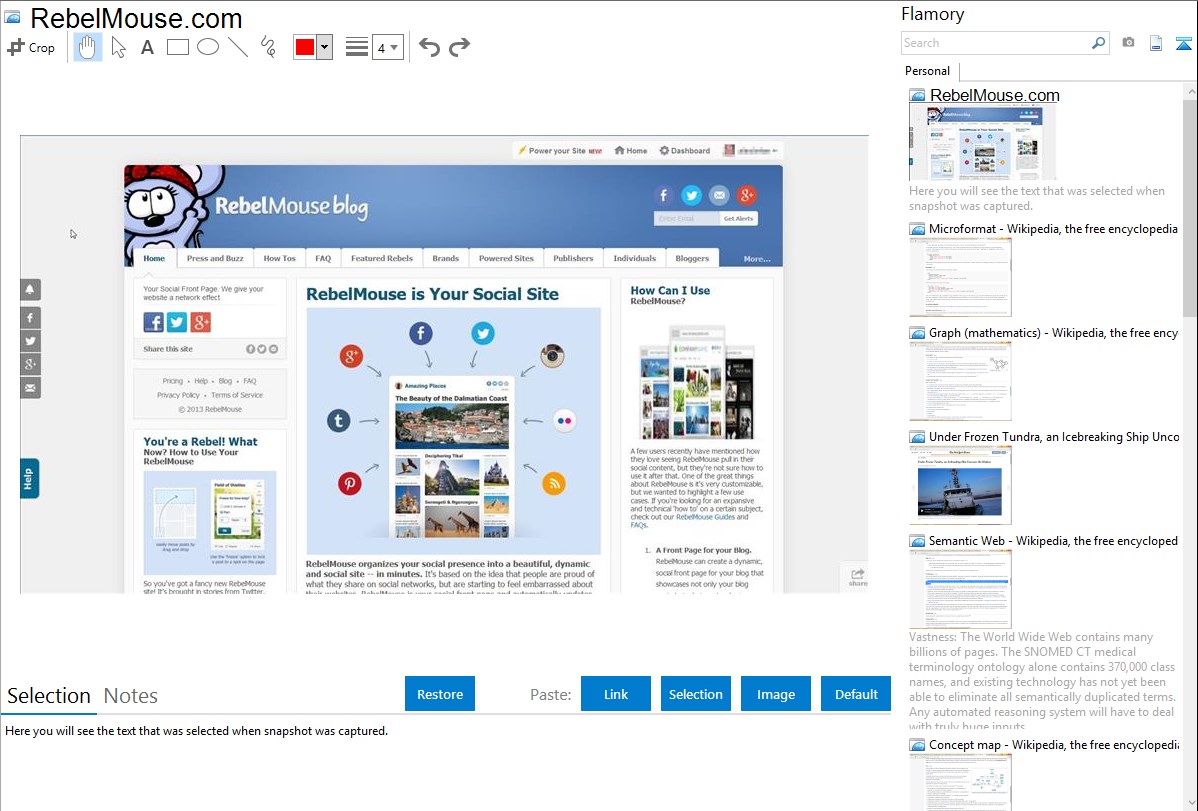Image resolution: width=1198 pixels, height=811 pixels.
Task: Click the left sidebar Twitter share icon
Action: 30,341
